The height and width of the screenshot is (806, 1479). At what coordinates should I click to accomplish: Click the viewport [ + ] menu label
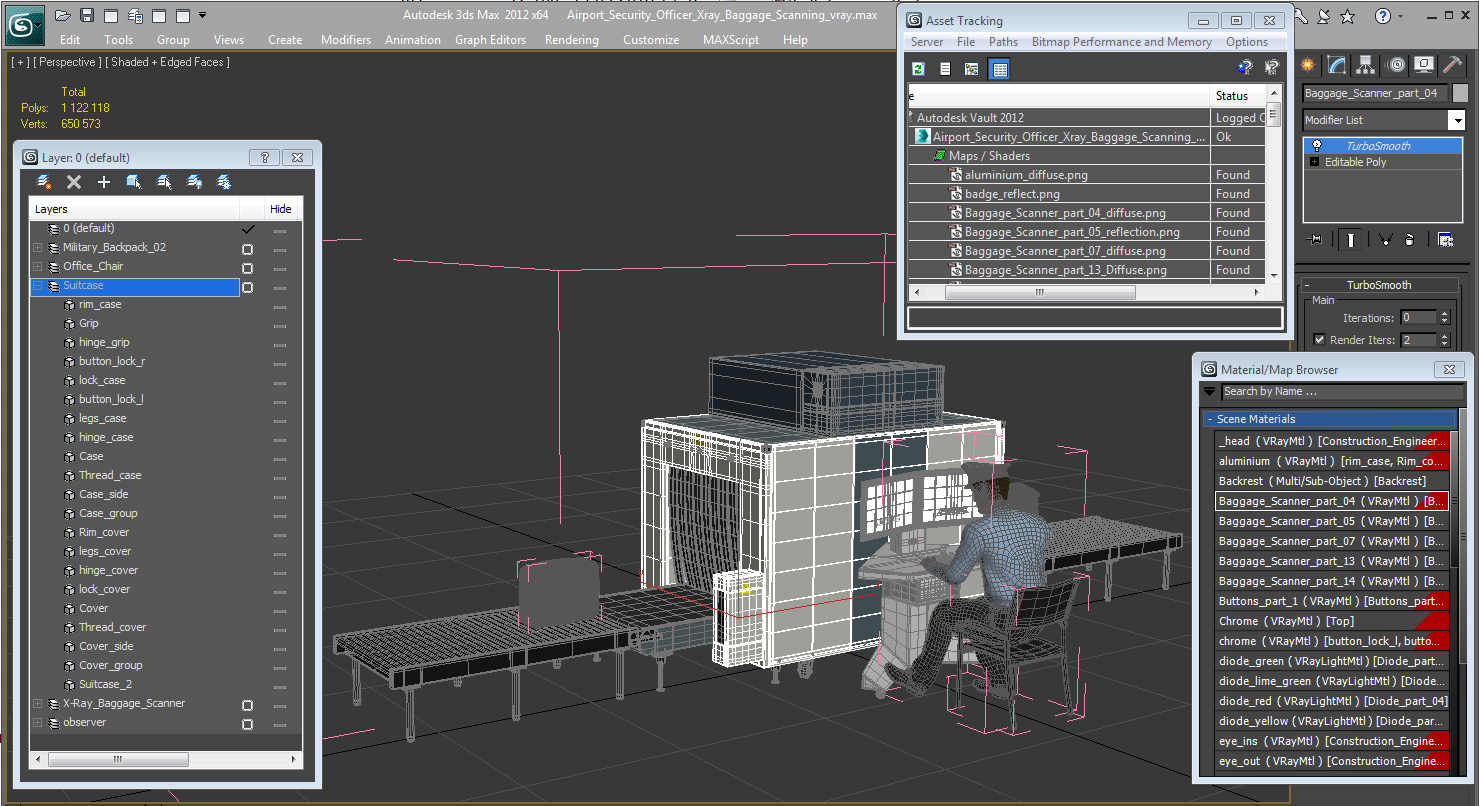point(20,62)
